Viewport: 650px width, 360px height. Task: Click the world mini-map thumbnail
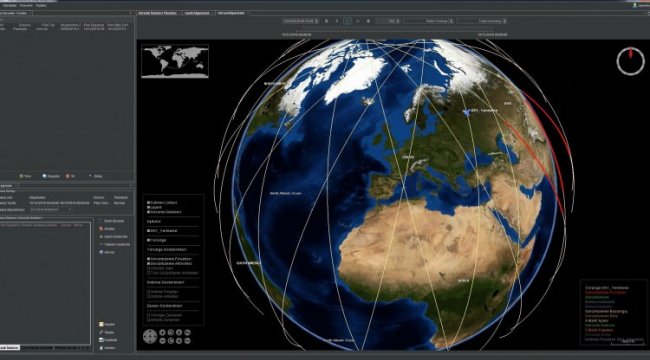(x=175, y=61)
